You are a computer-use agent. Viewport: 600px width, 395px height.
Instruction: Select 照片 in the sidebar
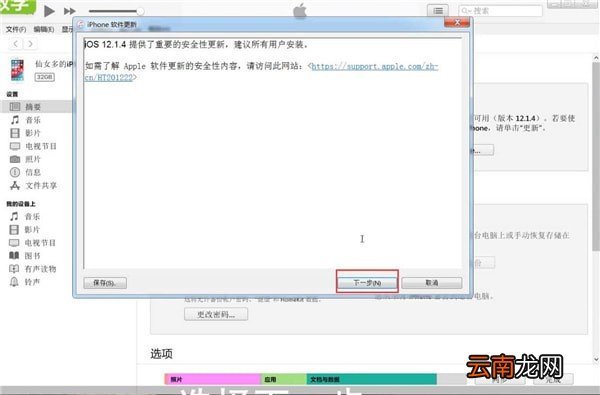click(x=33, y=159)
